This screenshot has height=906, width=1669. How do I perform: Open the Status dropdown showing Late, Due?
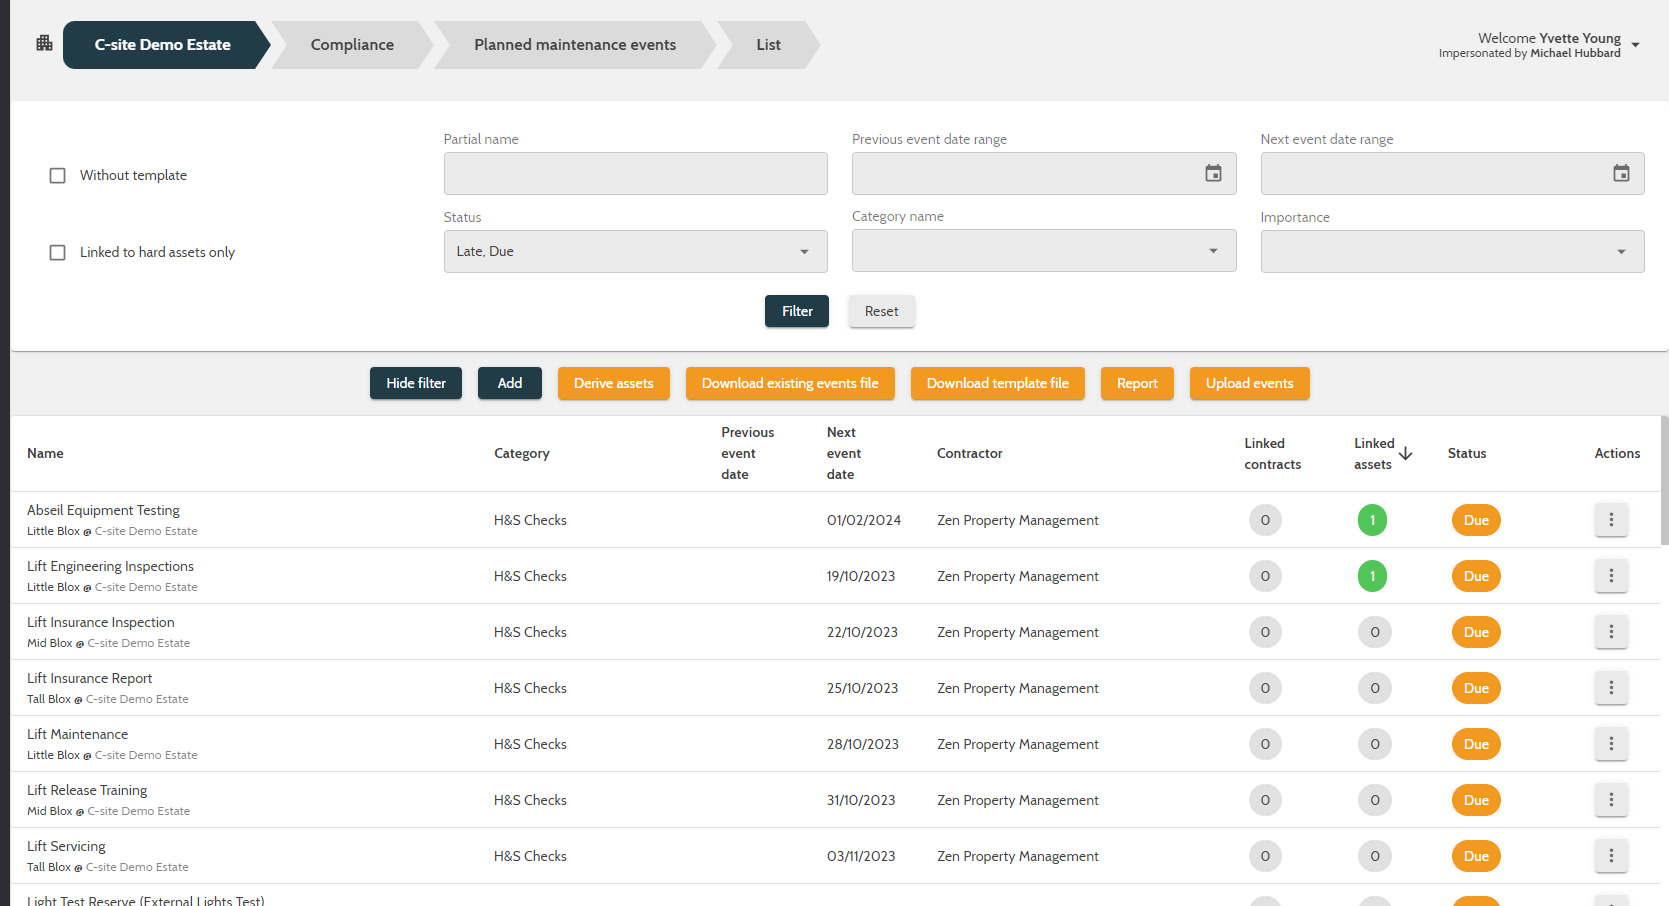(x=635, y=251)
